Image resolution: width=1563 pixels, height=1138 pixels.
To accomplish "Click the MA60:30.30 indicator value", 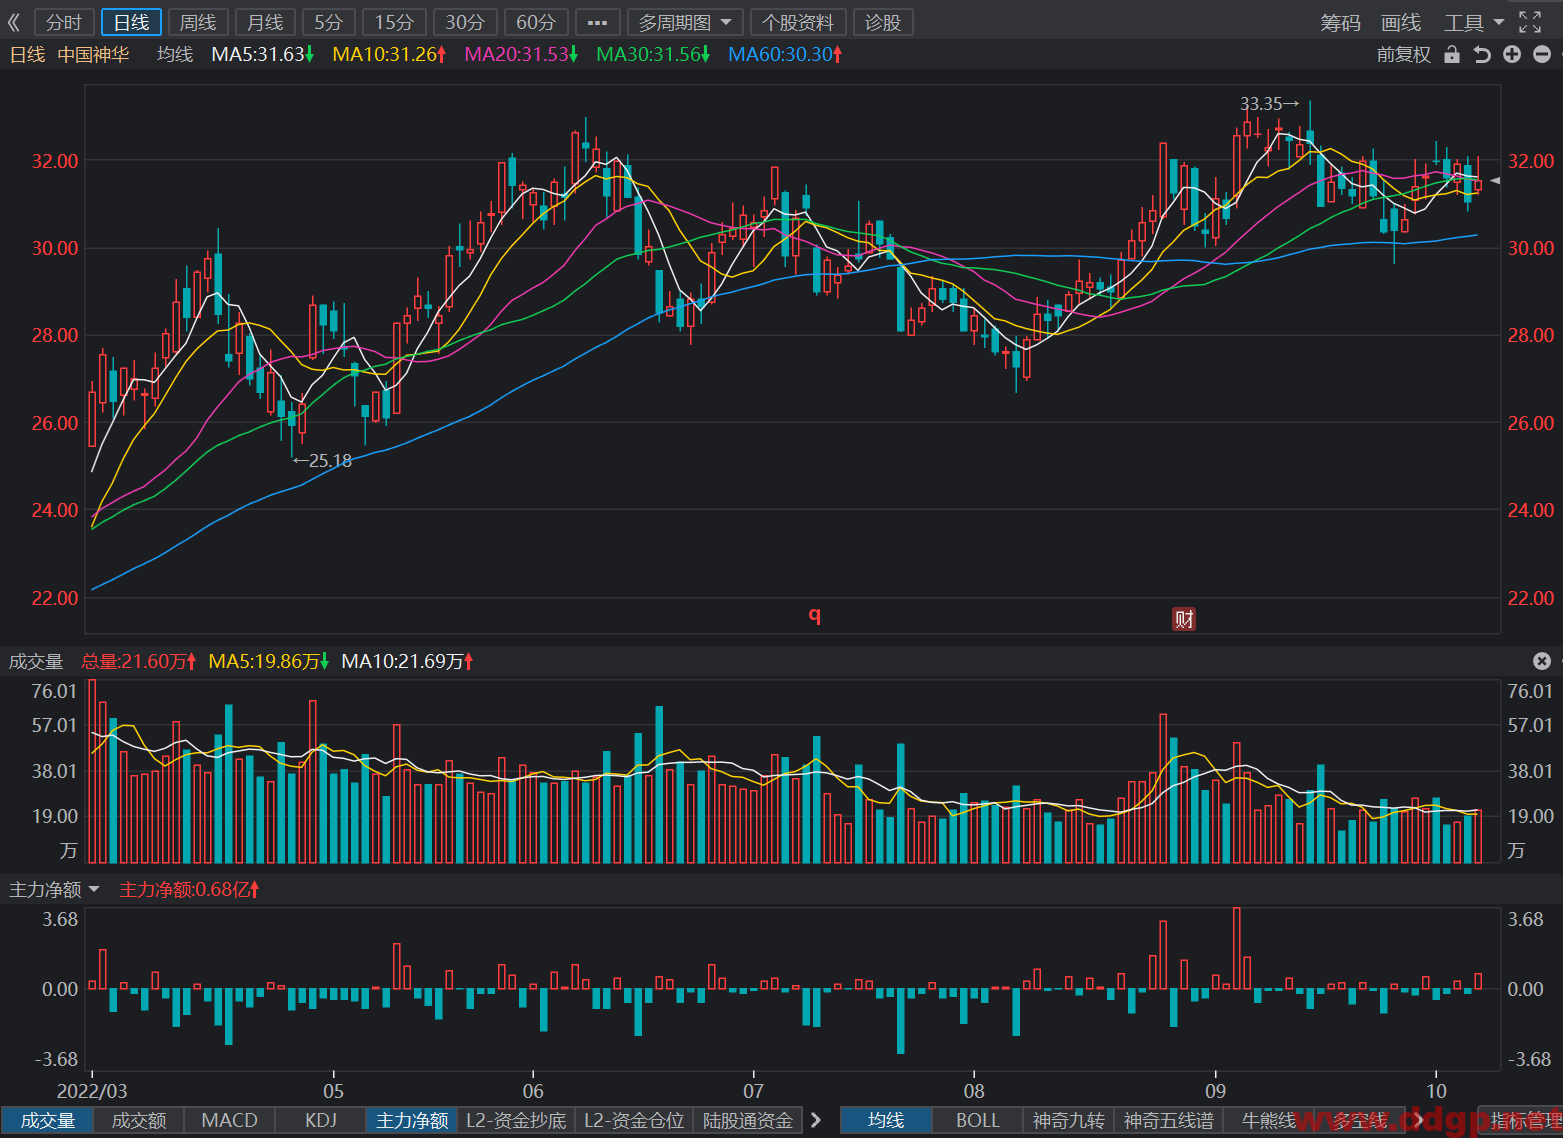I will (785, 54).
